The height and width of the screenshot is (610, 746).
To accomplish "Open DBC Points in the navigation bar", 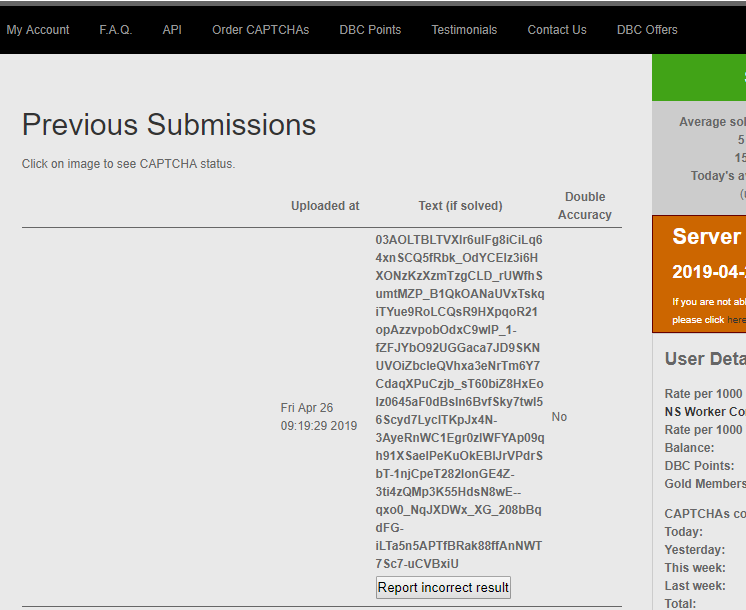I will (370, 30).
